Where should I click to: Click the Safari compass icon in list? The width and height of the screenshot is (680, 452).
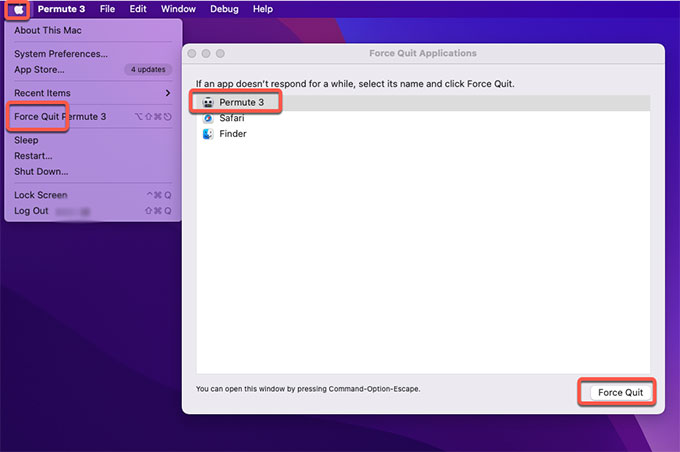[x=208, y=118]
